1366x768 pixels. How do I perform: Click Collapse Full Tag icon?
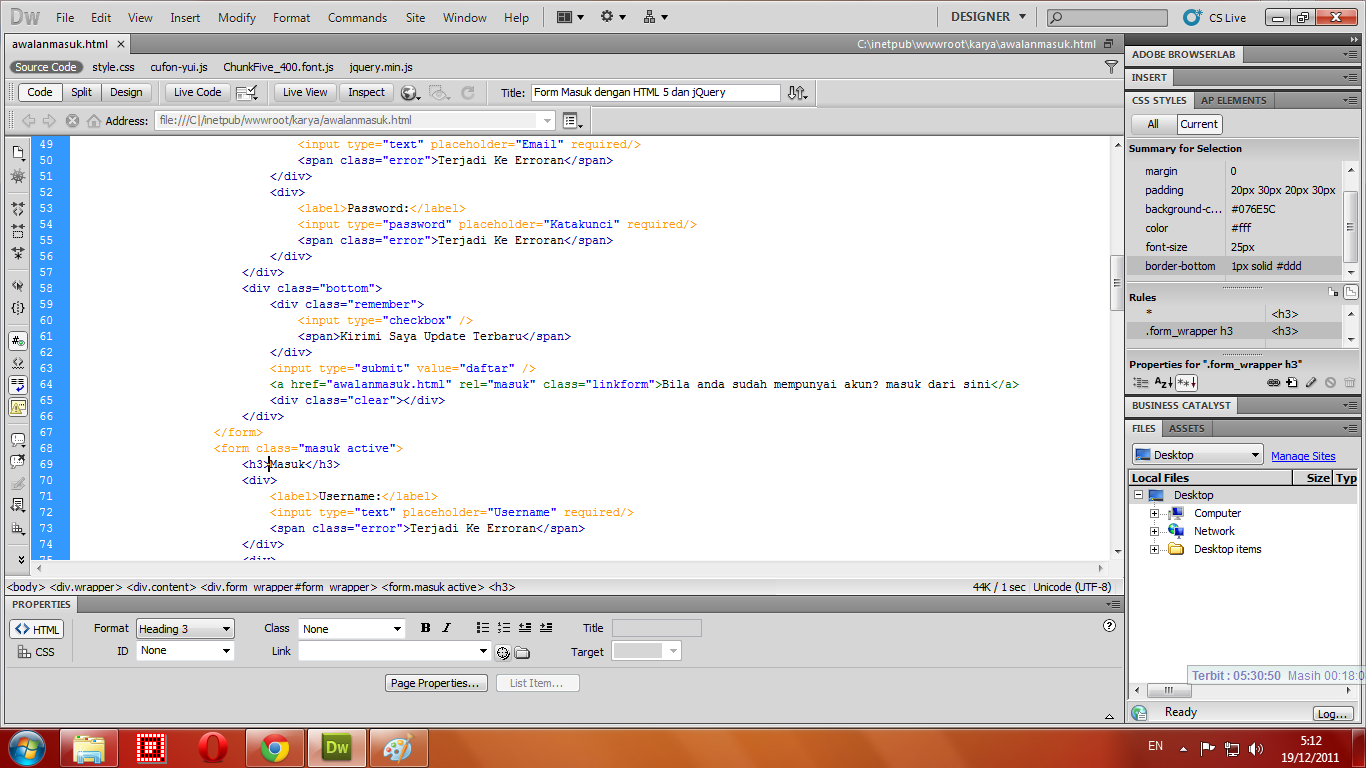coord(17,209)
